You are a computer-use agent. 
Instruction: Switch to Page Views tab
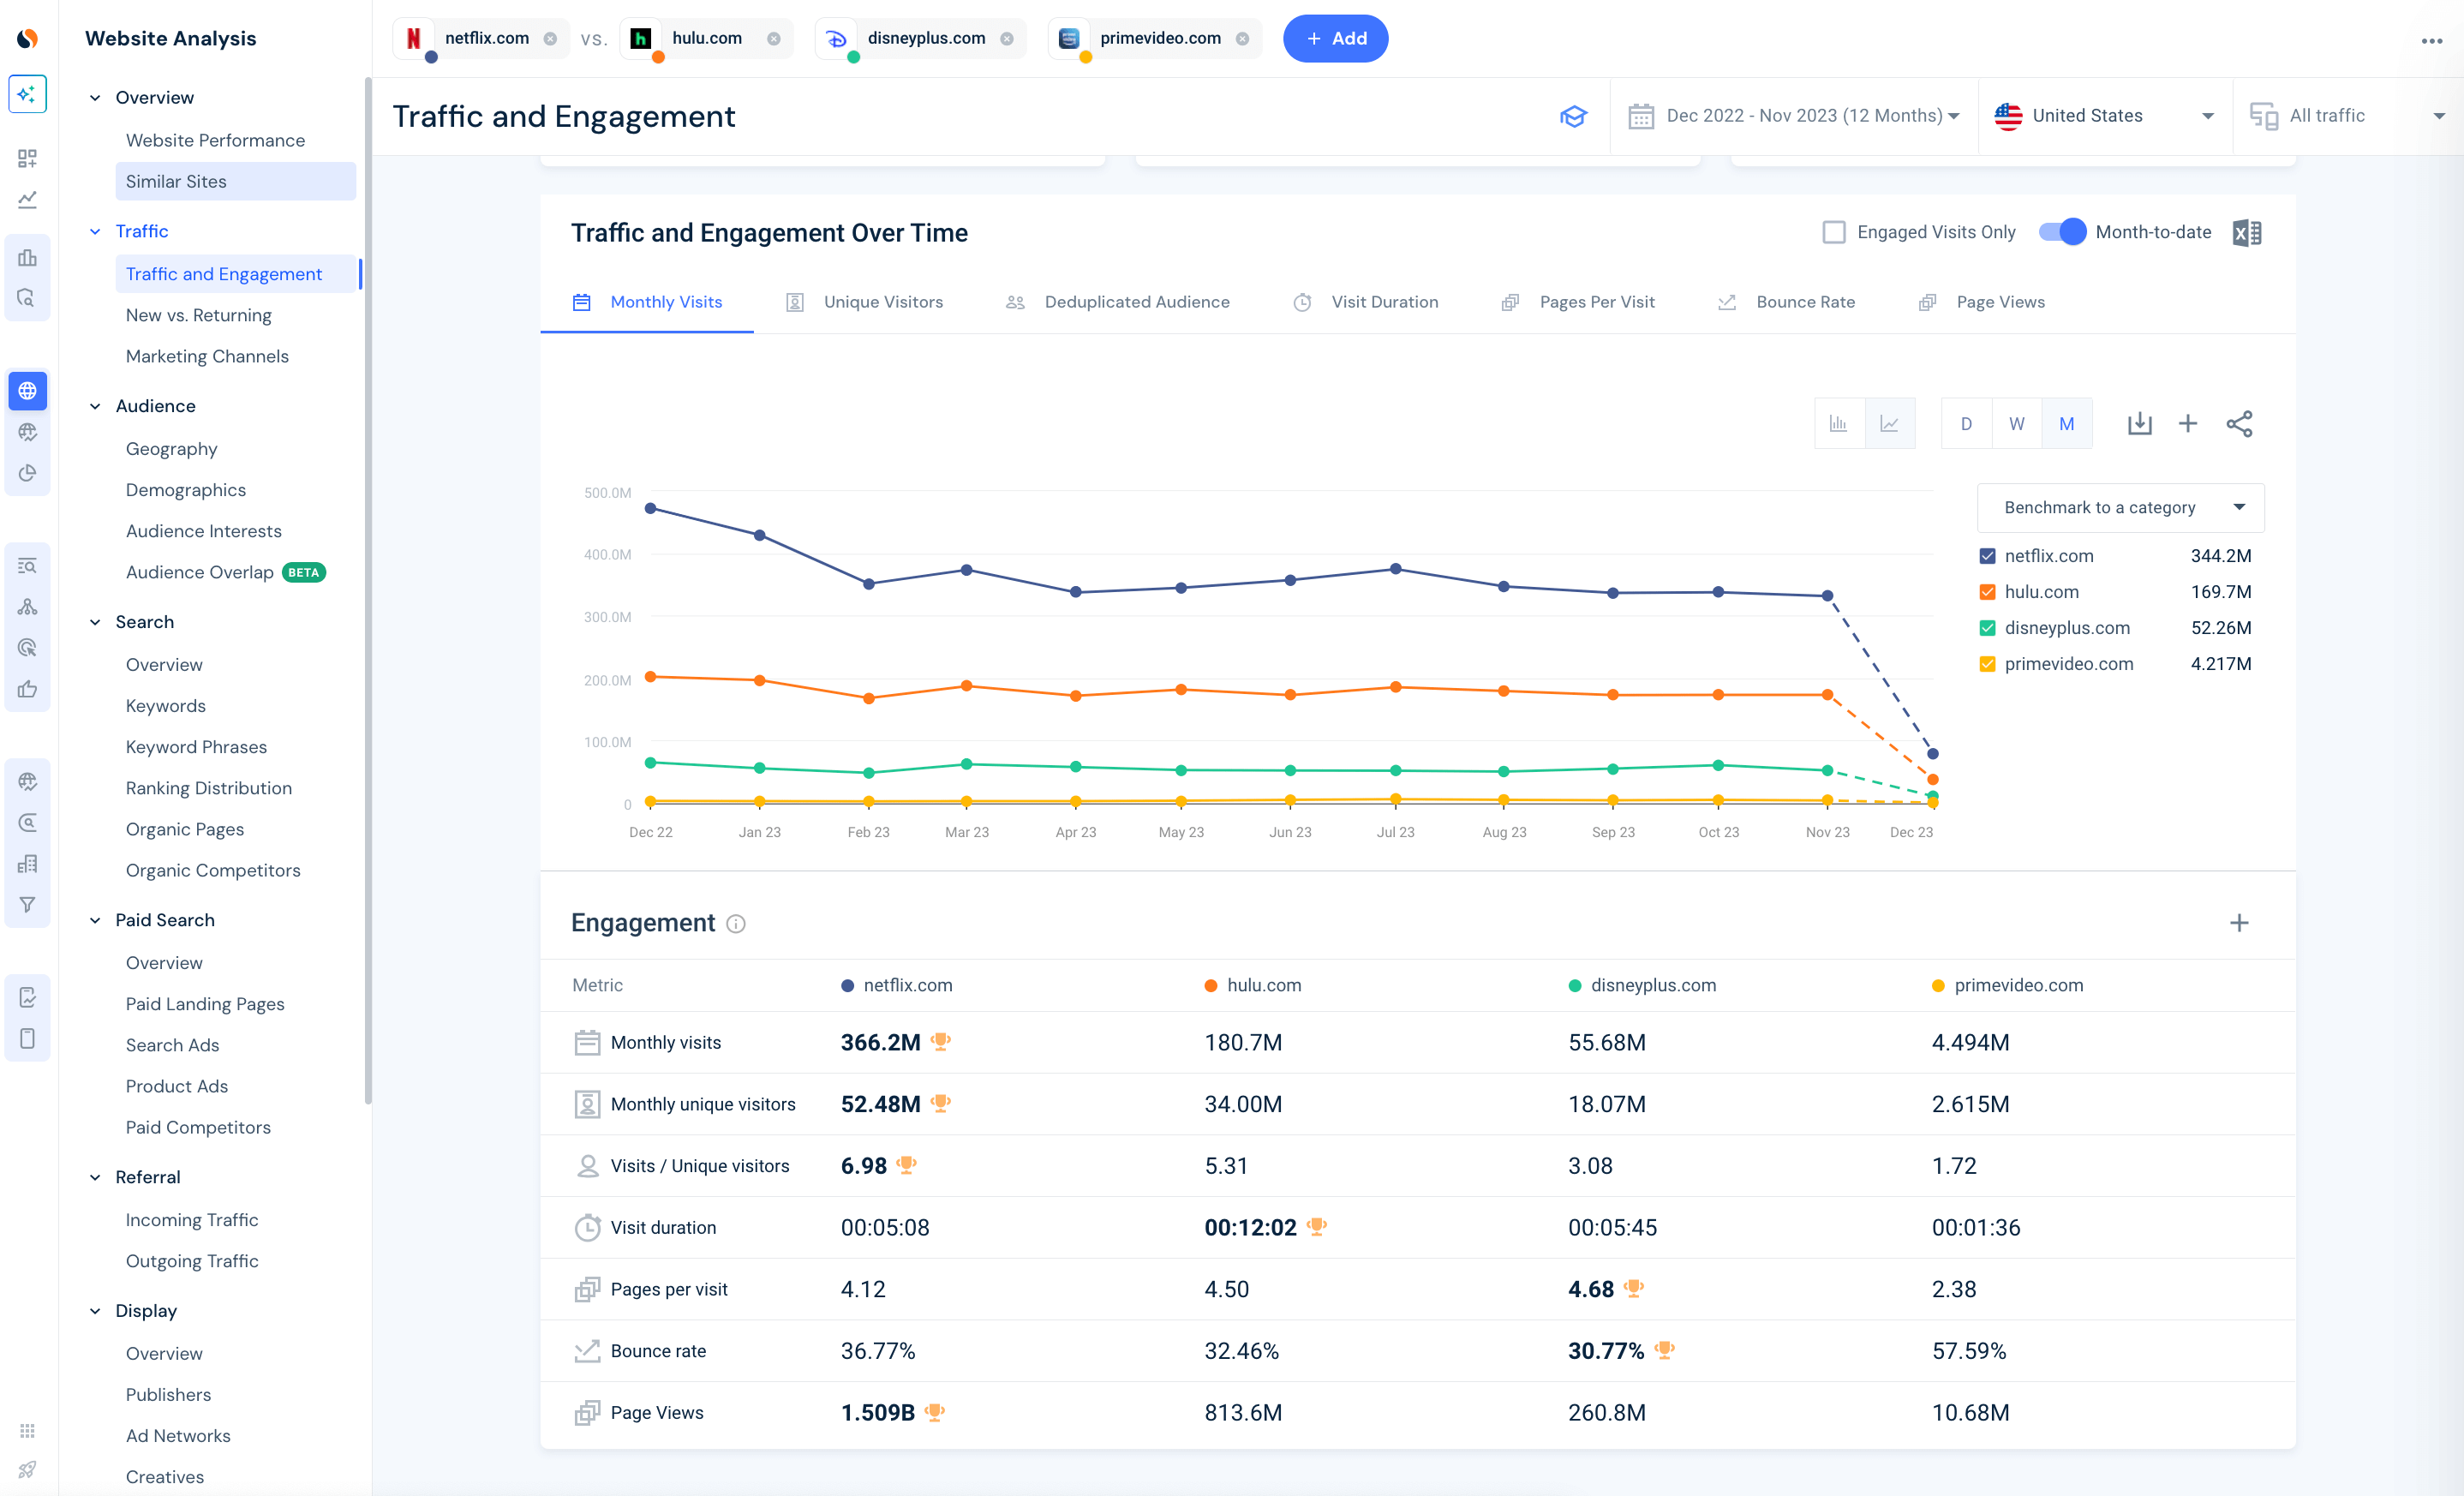1982,302
